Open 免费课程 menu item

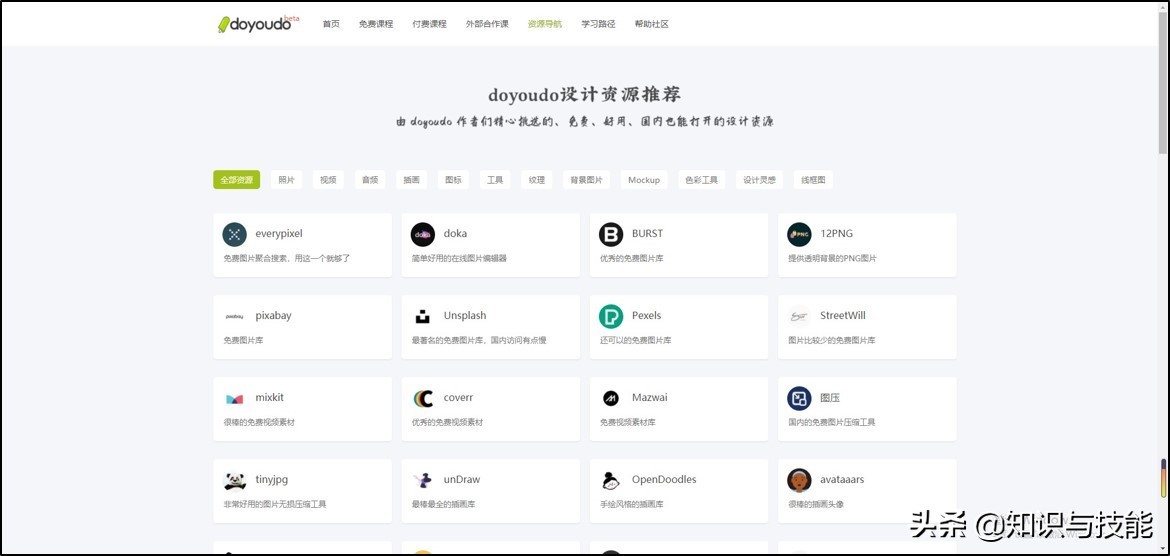tap(376, 24)
